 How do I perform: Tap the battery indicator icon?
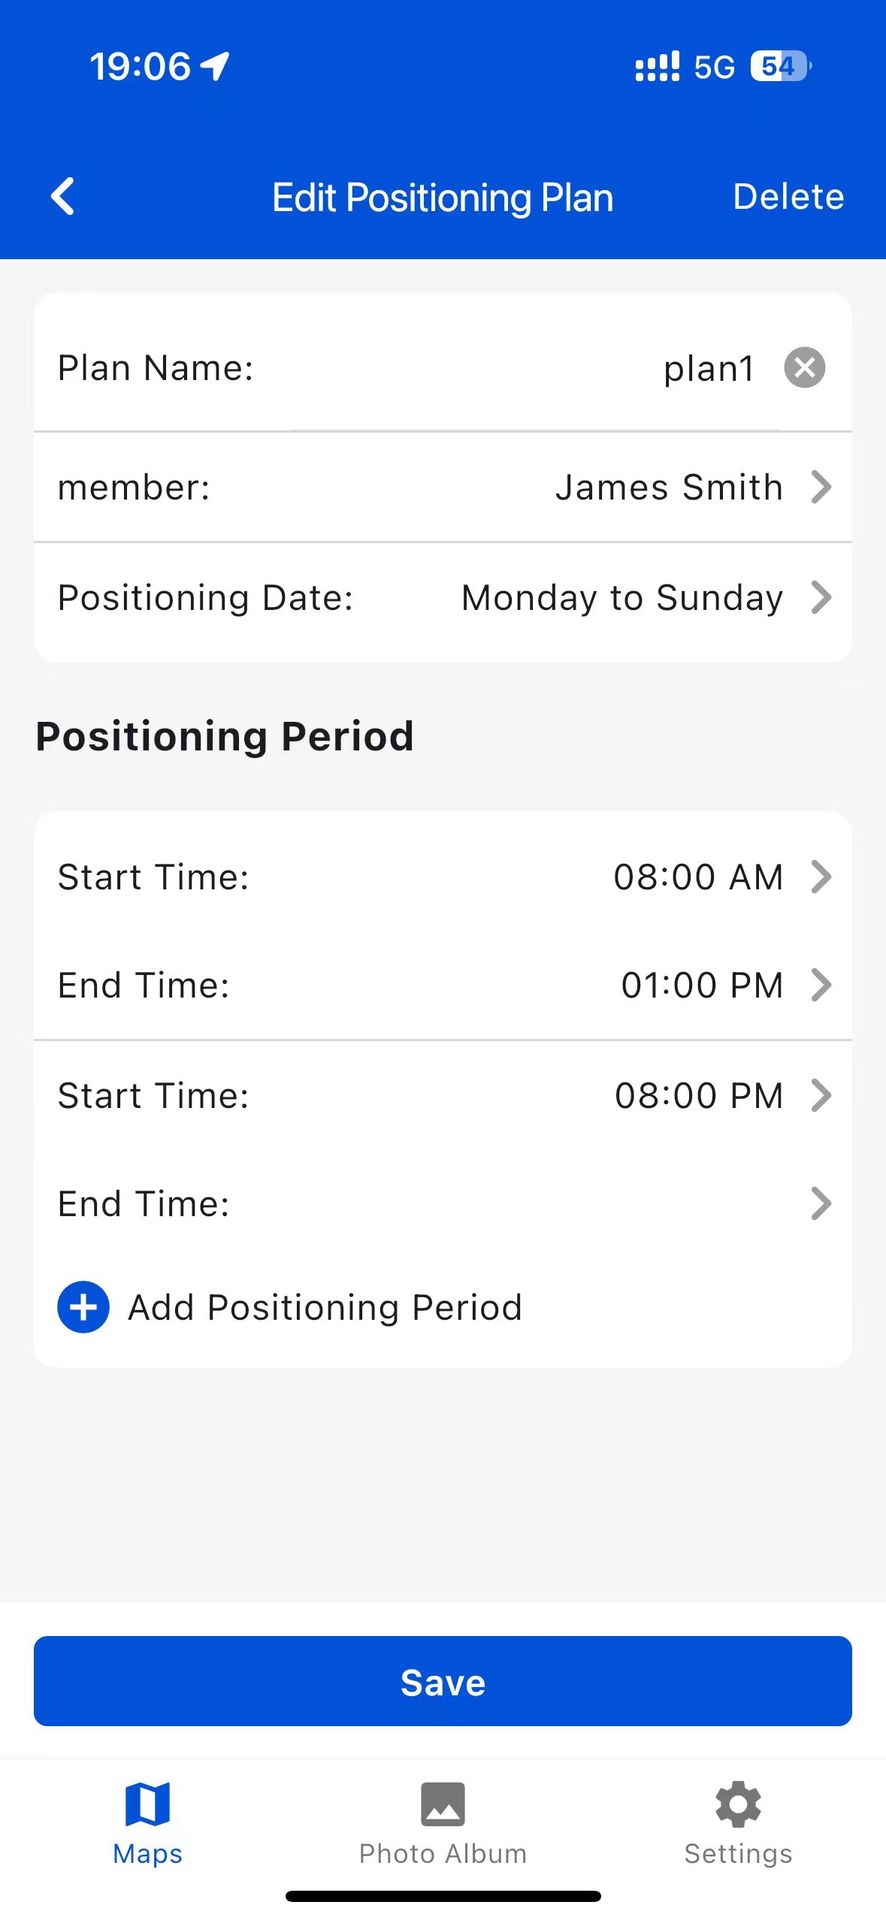coord(780,66)
